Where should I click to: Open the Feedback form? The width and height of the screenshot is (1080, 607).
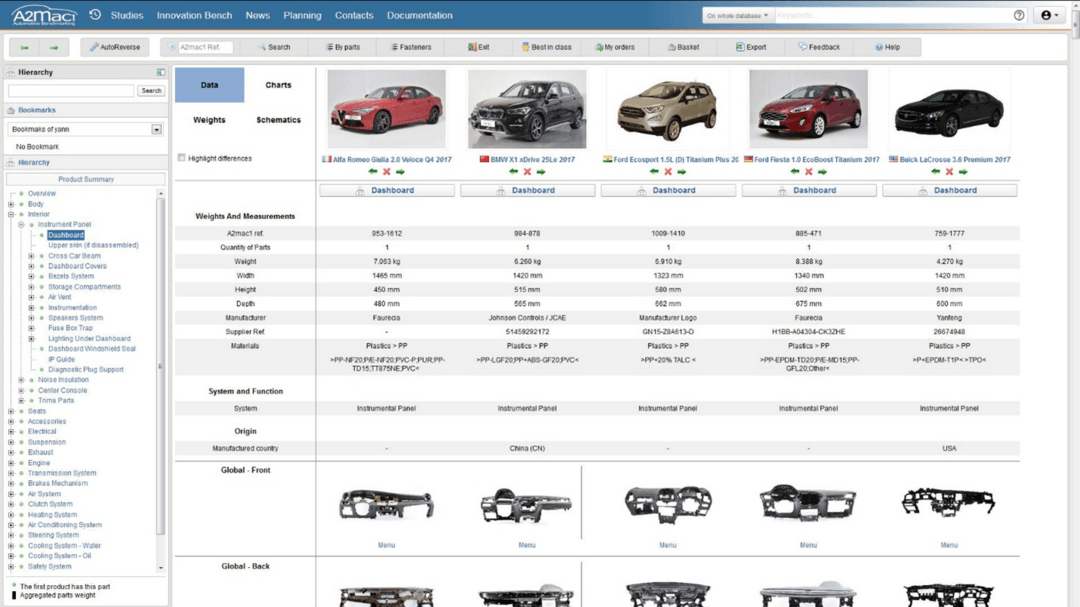pos(819,48)
